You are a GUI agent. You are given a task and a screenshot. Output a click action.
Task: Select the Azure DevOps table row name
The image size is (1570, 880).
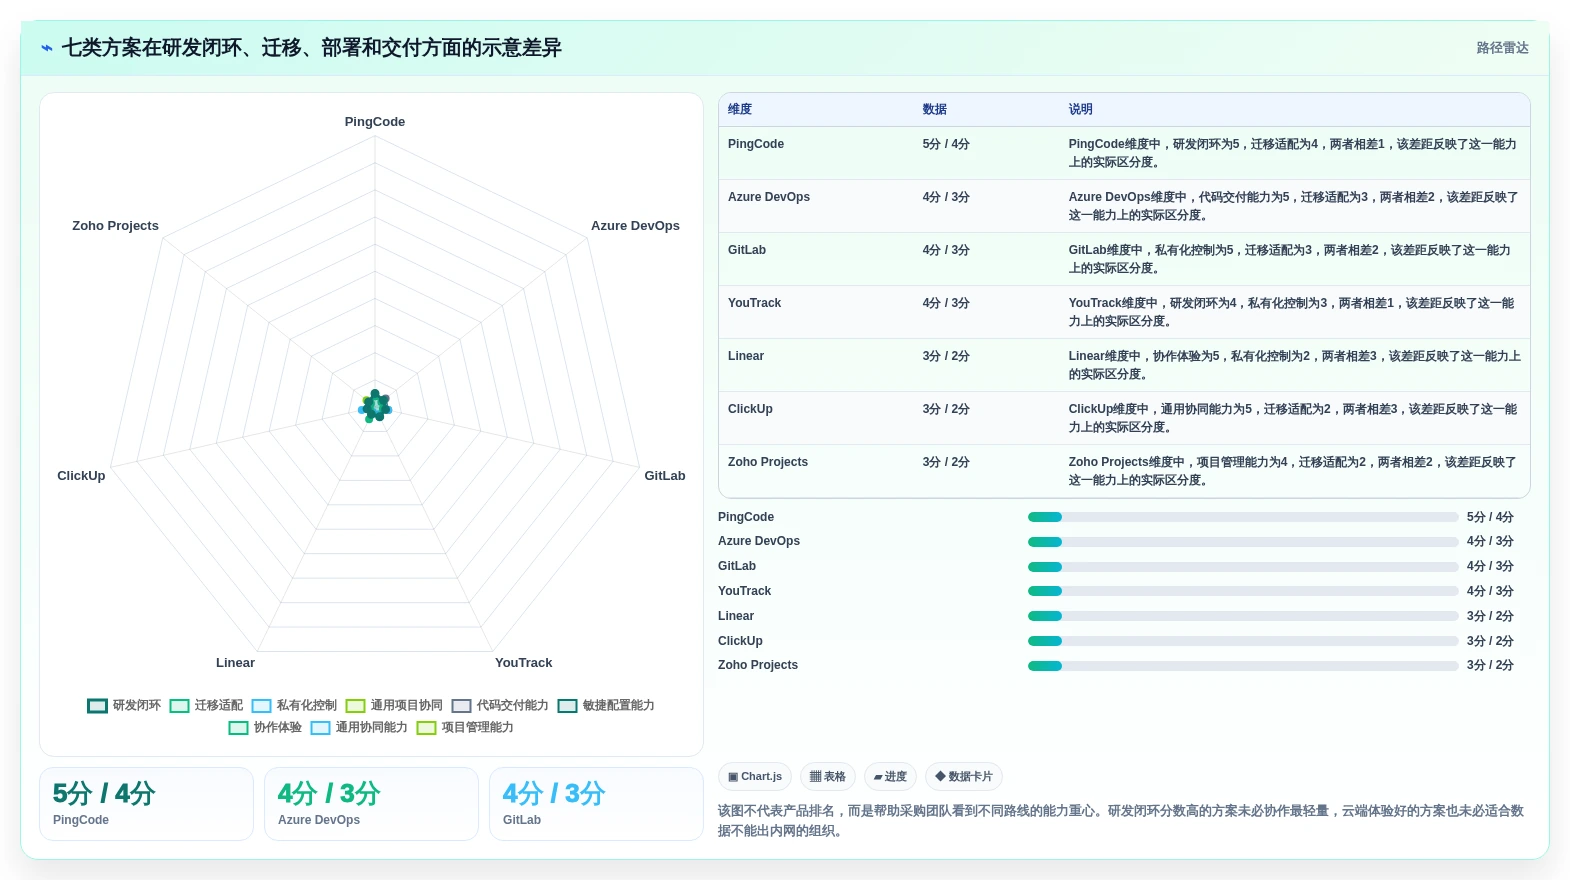pyautogui.click(x=769, y=197)
